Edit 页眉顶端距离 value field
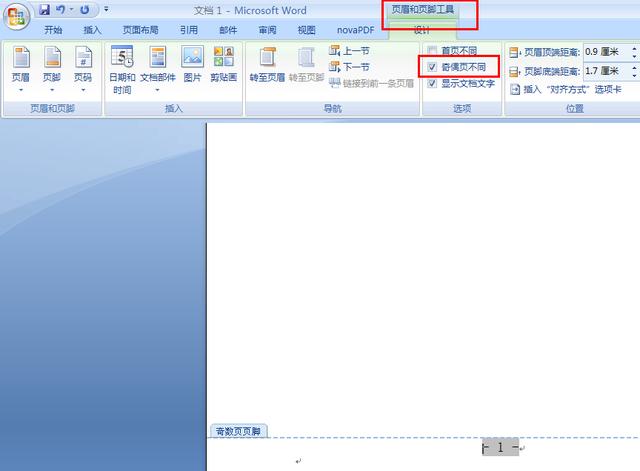640x471 pixels. click(x=607, y=52)
